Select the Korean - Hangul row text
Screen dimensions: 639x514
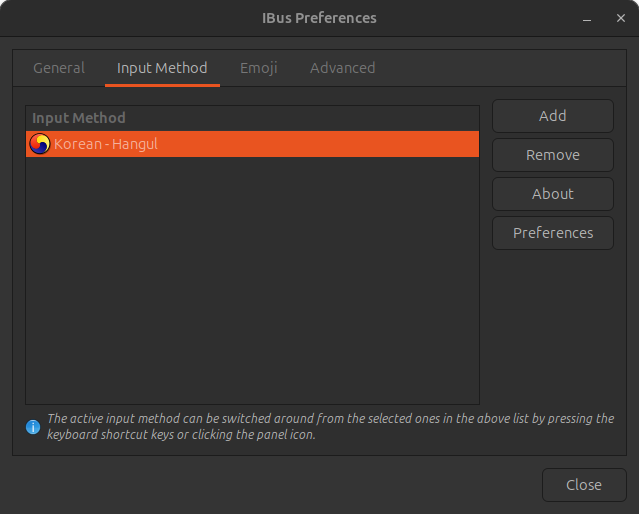click(x=106, y=144)
